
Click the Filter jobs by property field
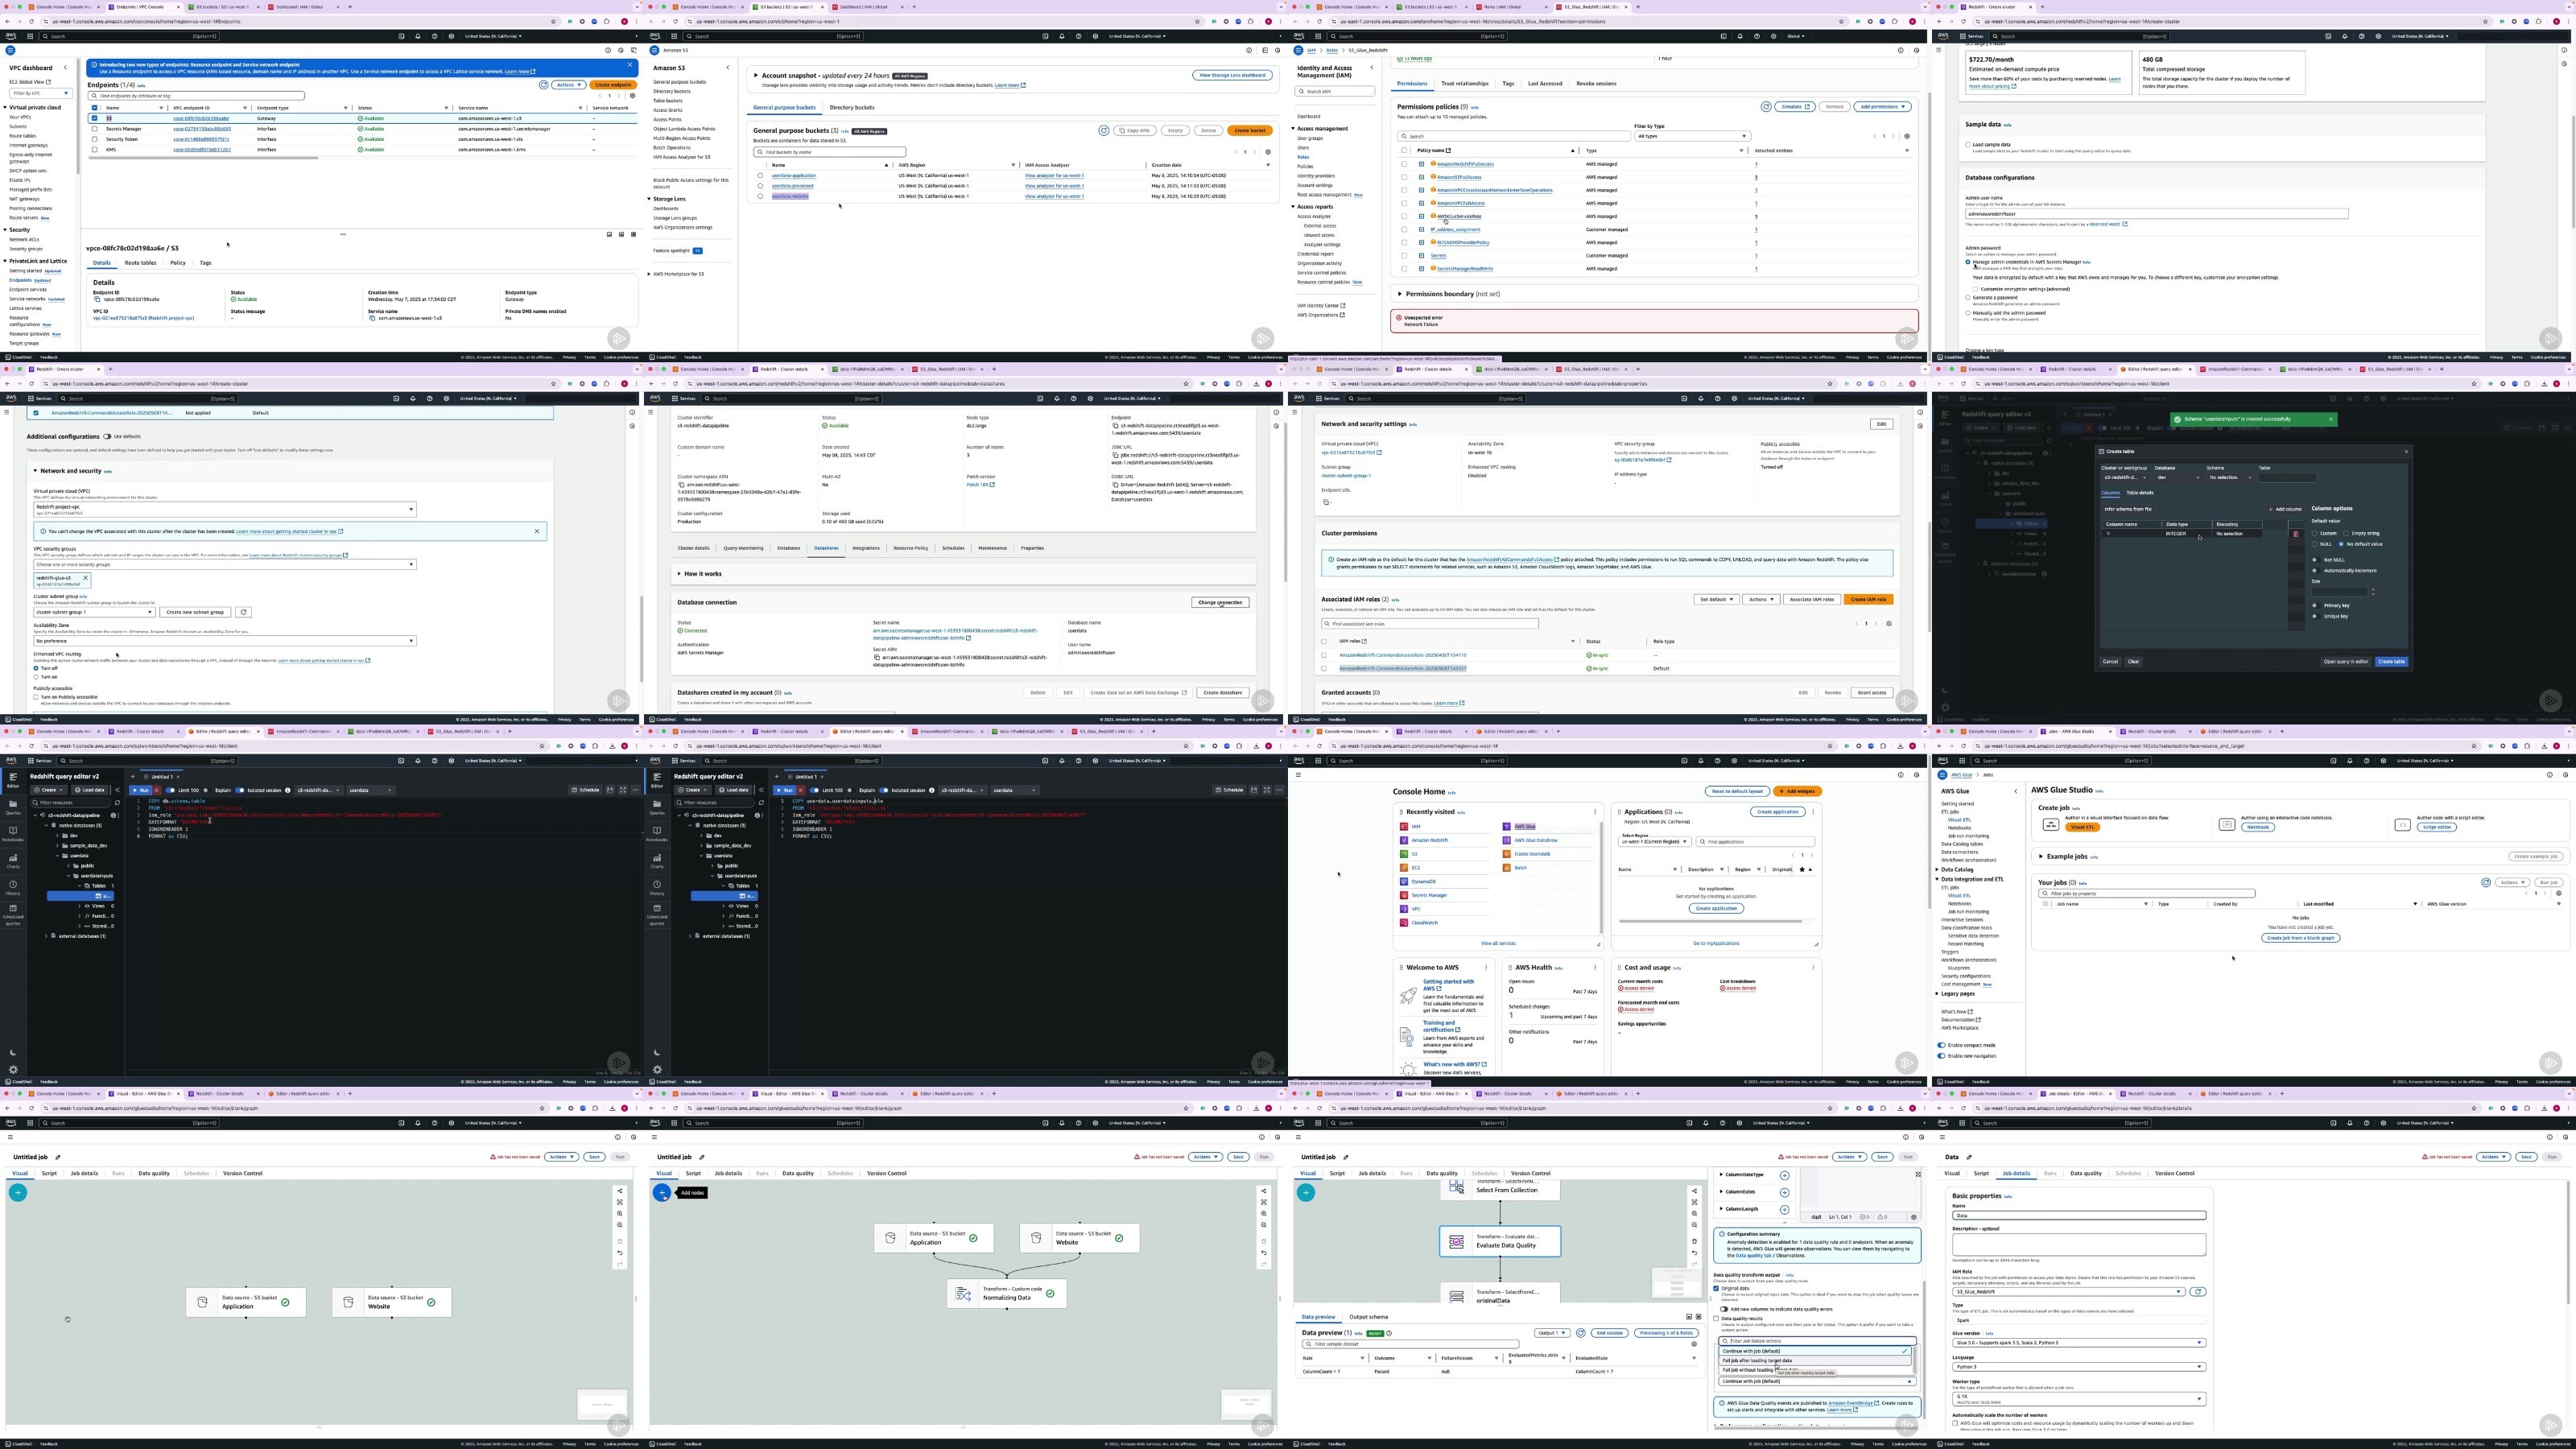click(2147, 893)
